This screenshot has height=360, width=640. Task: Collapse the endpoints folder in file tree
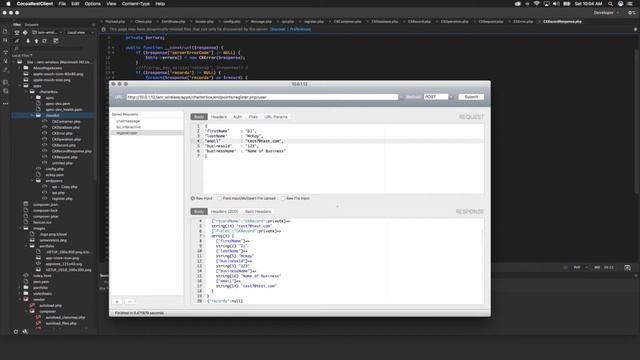[x=32, y=180]
